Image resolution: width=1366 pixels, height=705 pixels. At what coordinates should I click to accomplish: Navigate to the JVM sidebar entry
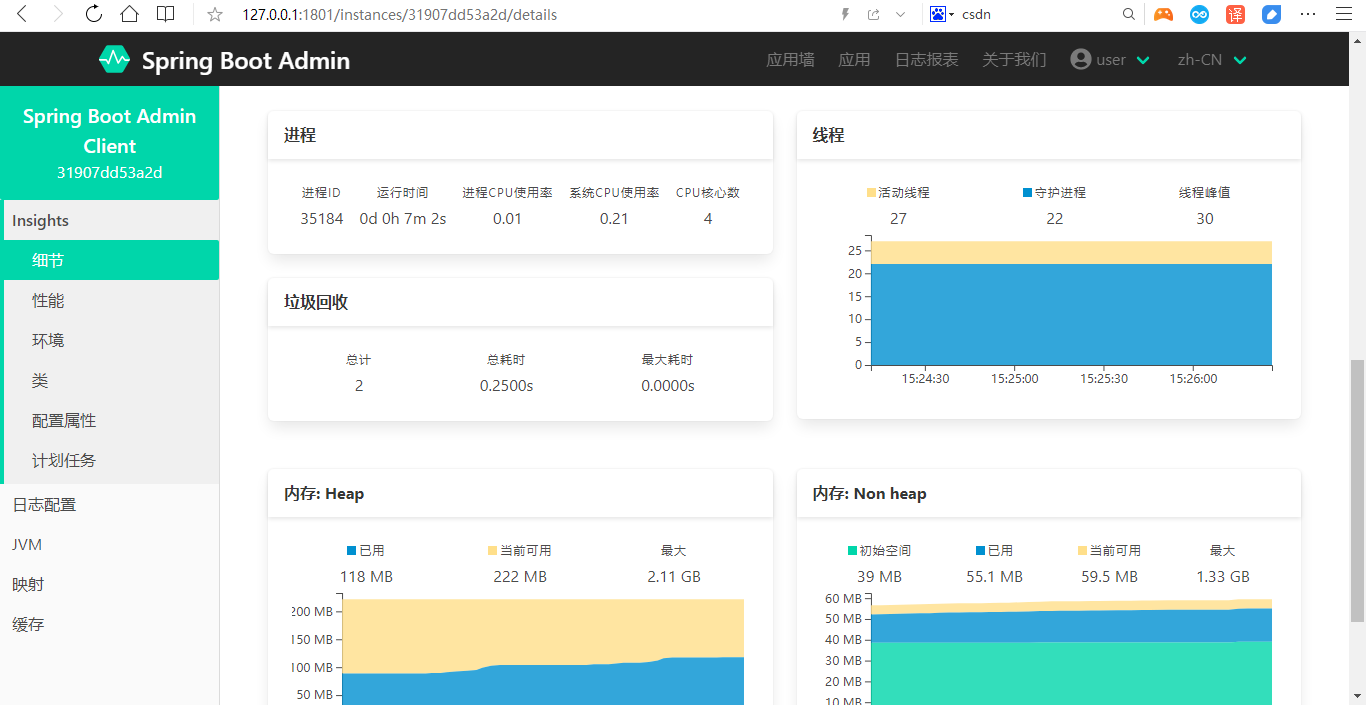coord(27,544)
